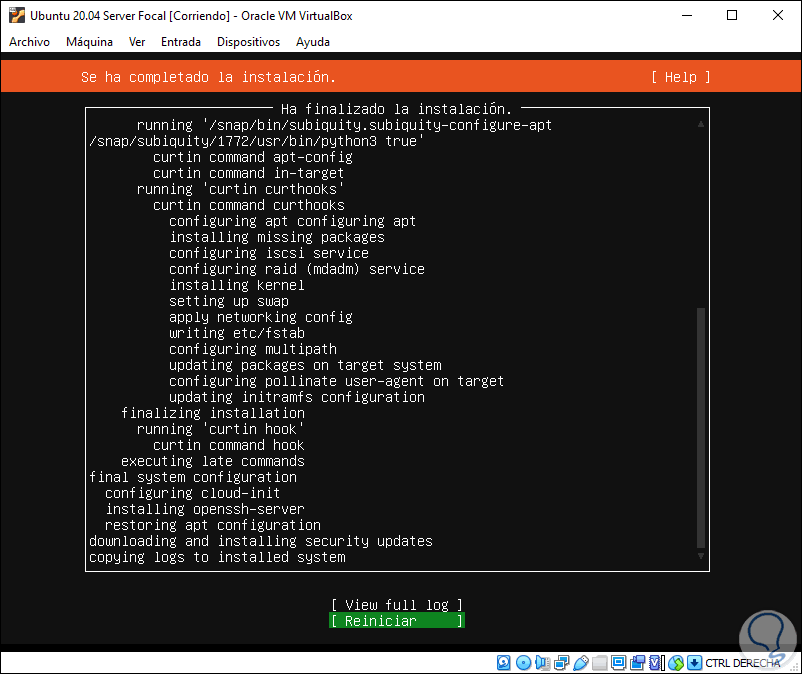This screenshot has height=674, width=802.
Task: Open the Entrada menu
Action: 181,42
